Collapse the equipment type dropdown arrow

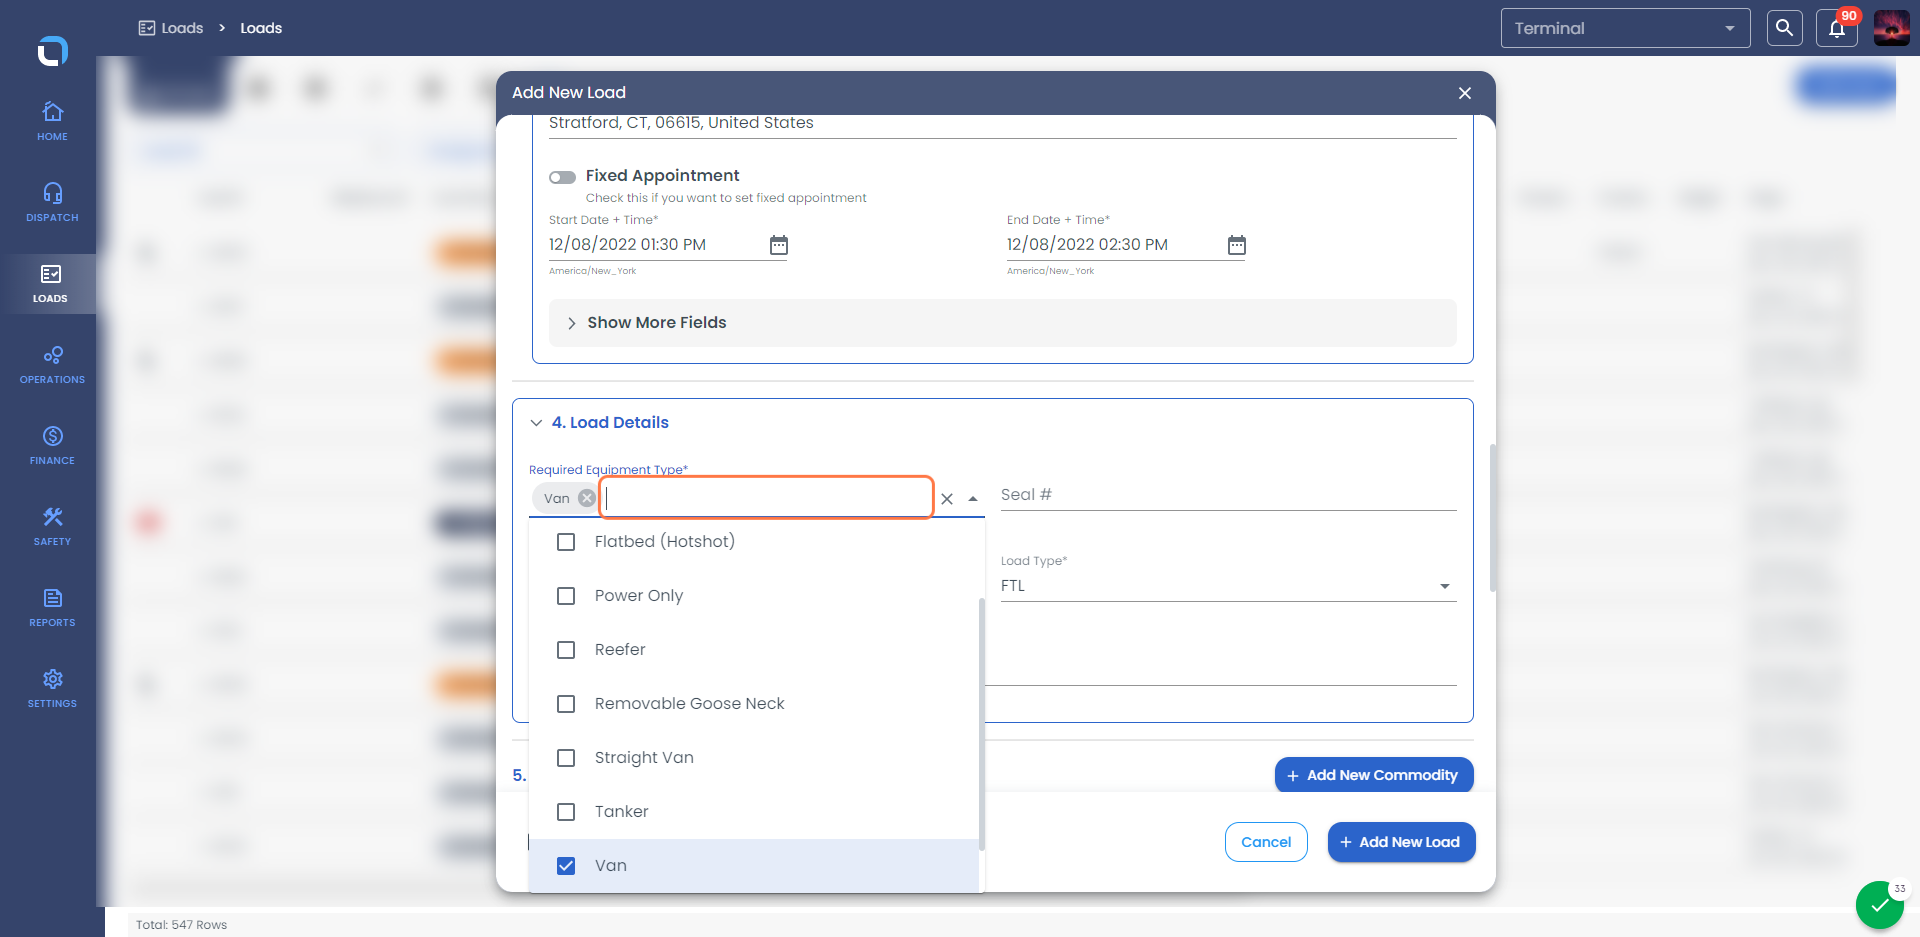973,498
